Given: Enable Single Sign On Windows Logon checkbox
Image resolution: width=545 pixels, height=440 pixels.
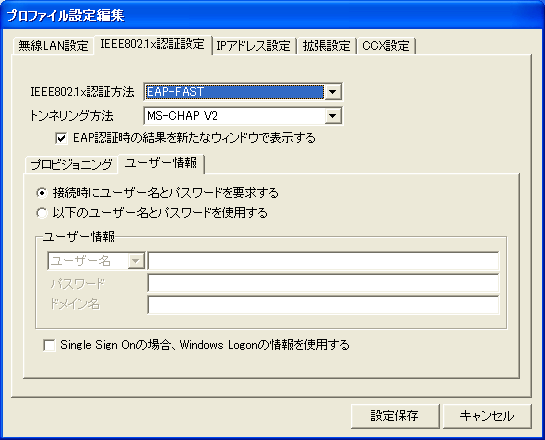Looking at the screenshot, I should pyautogui.click(x=49, y=345).
